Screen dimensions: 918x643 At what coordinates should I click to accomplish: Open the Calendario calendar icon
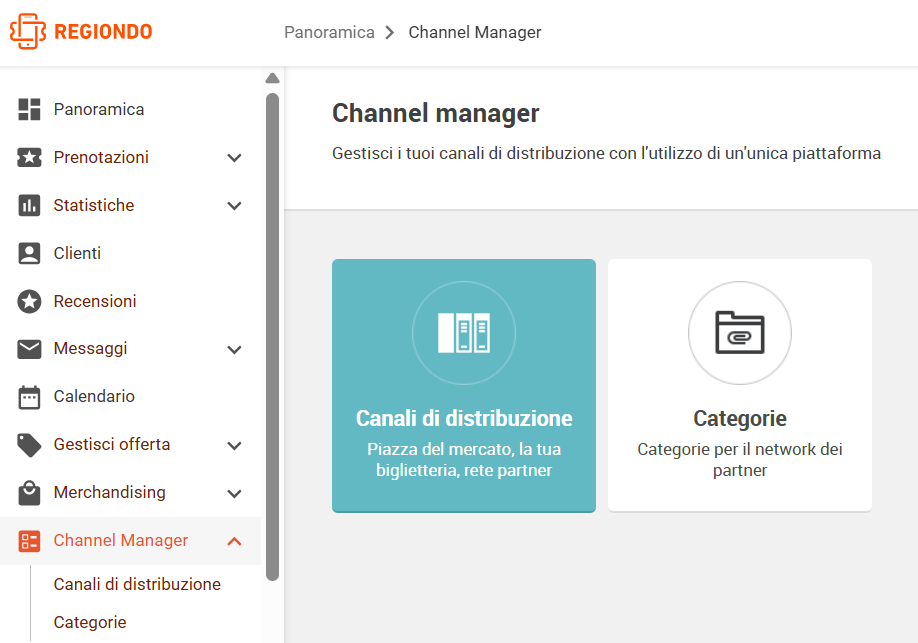pyautogui.click(x=29, y=397)
